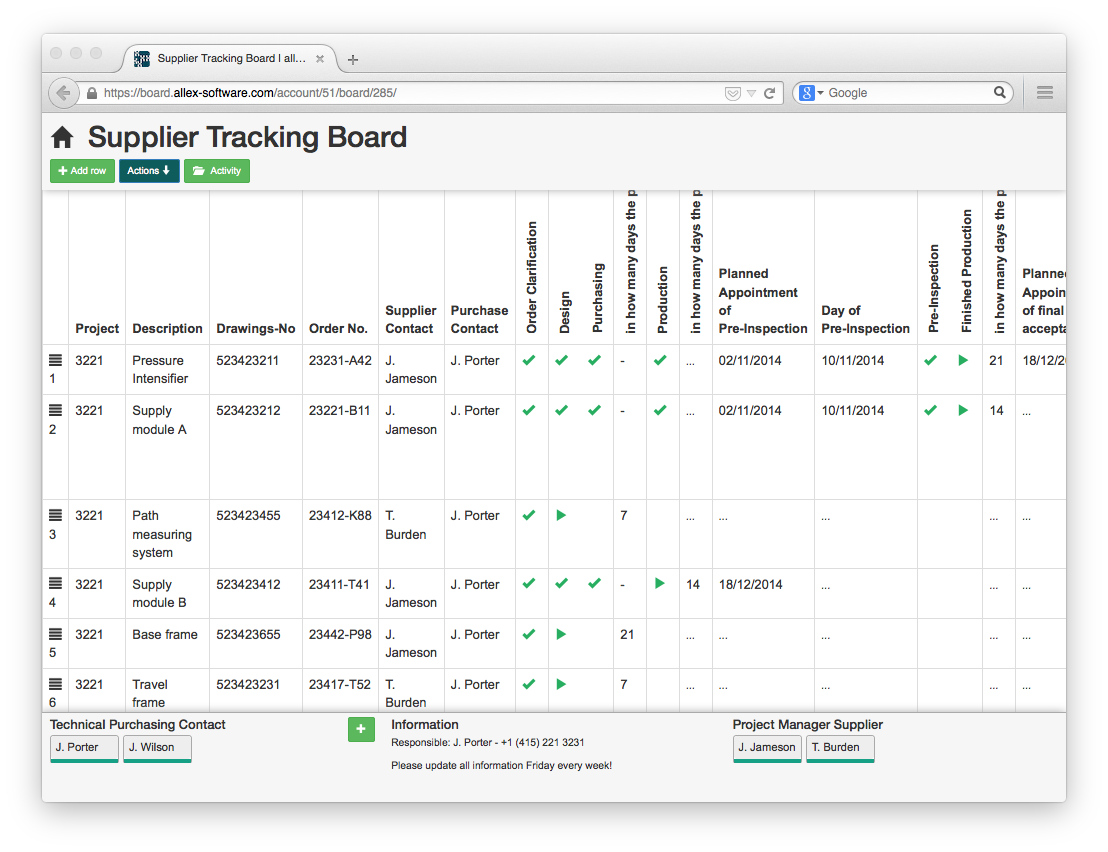
Task: Click Finished Production arrow for Supply module A
Action: [963, 410]
